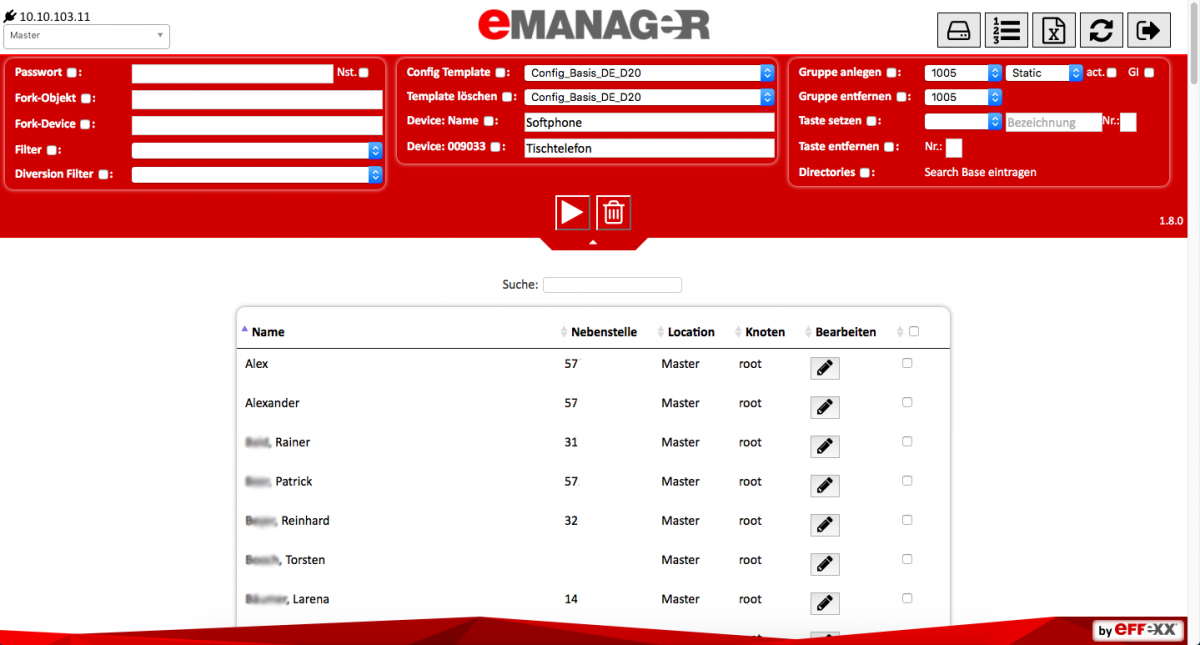
Task: Open the numbered list icon button
Action: (1006, 30)
